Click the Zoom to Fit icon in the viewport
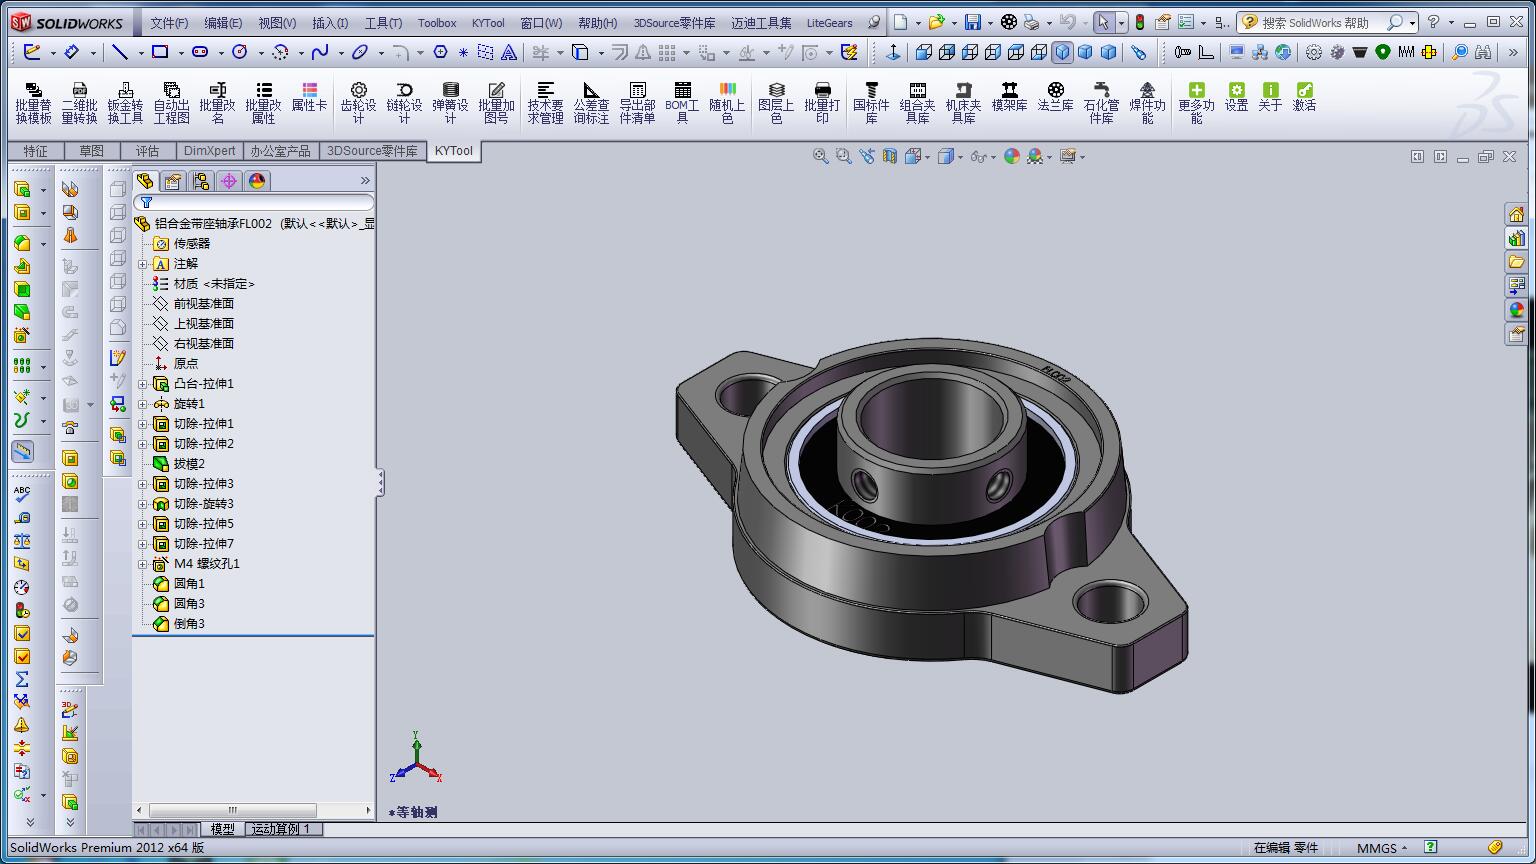 point(820,156)
